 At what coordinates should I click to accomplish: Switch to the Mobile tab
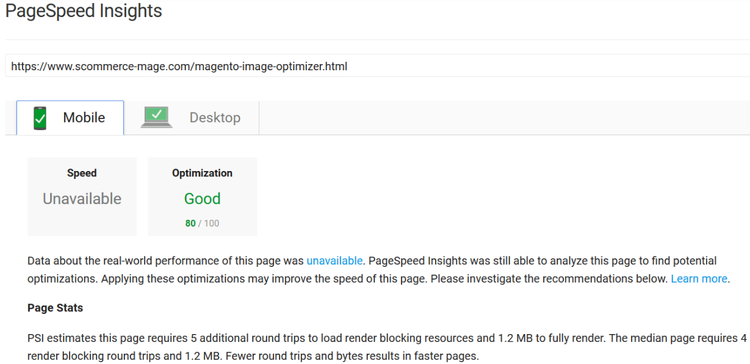coord(70,118)
